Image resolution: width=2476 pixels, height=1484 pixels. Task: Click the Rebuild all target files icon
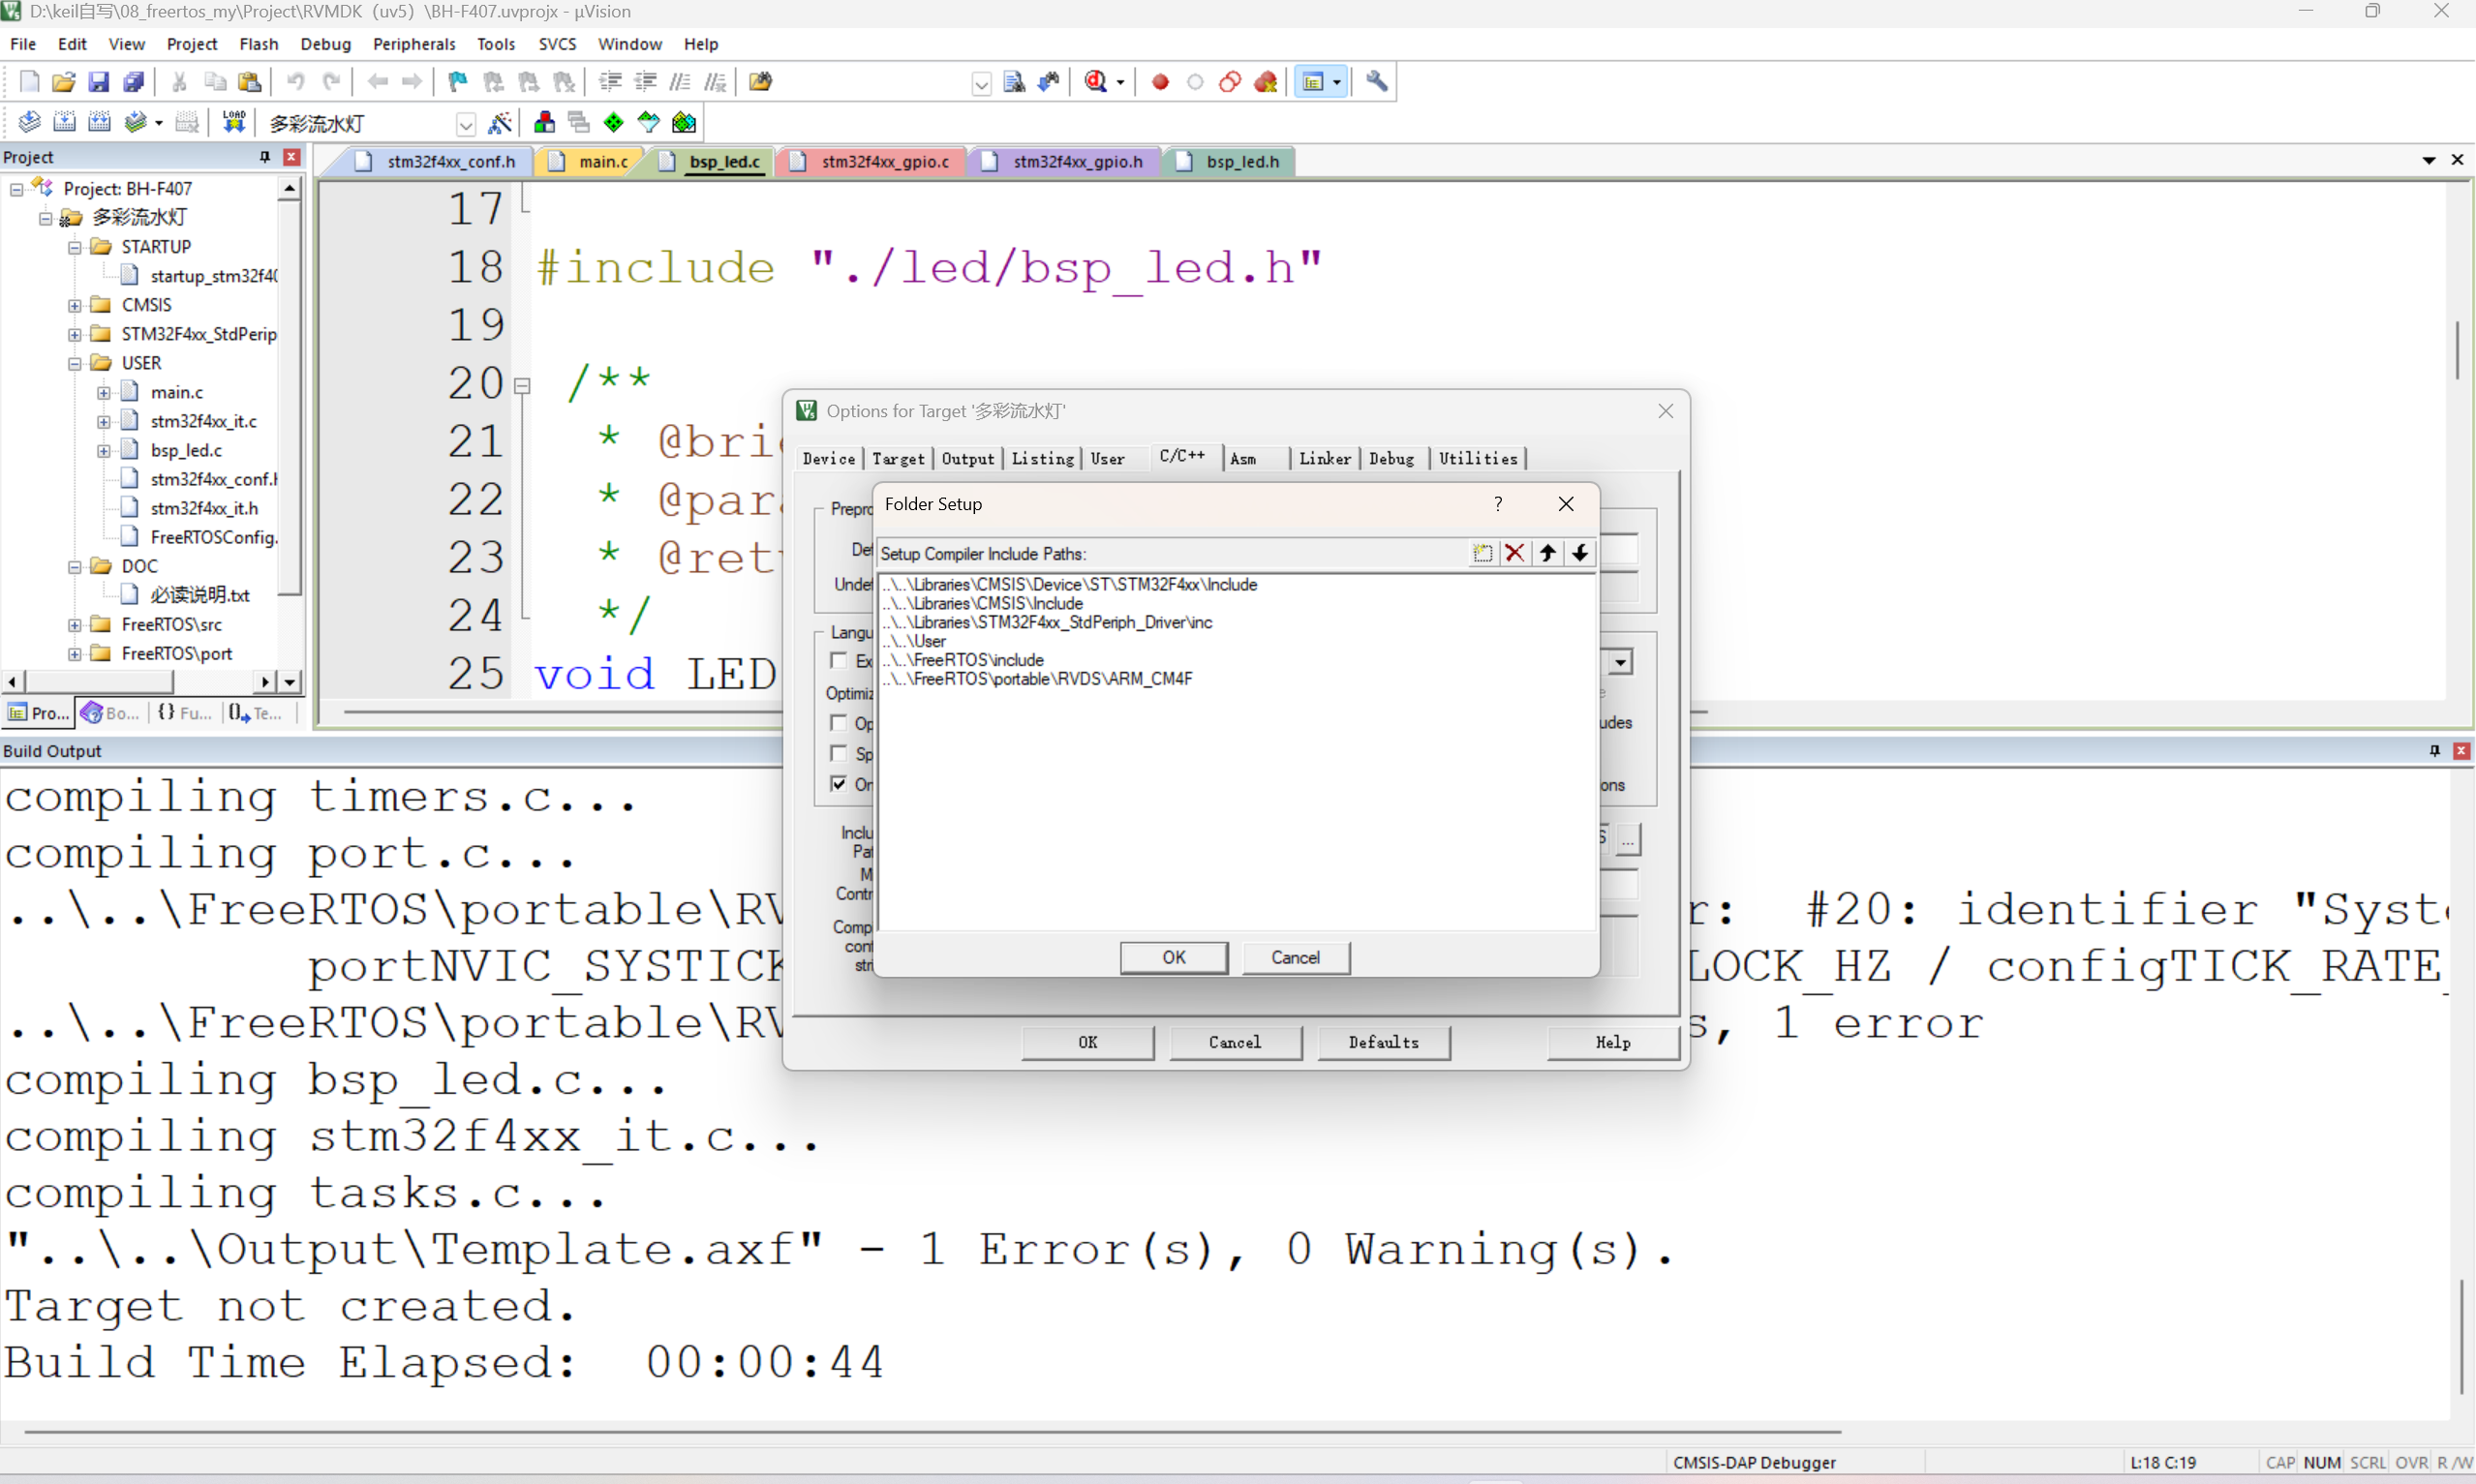(x=99, y=122)
